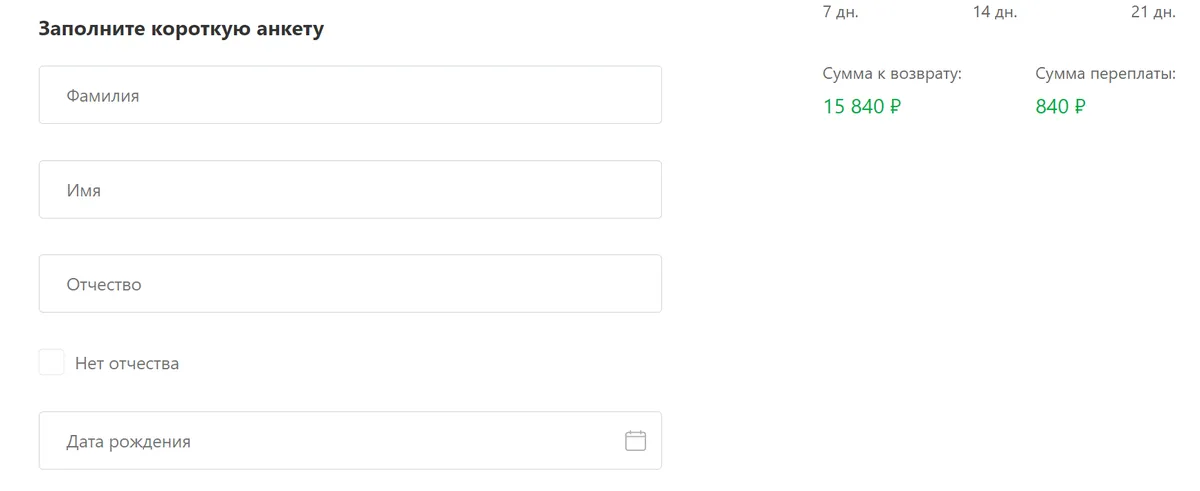Click ruble sign after 15 840
This screenshot has height=491, width=1200.
click(895, 106)
